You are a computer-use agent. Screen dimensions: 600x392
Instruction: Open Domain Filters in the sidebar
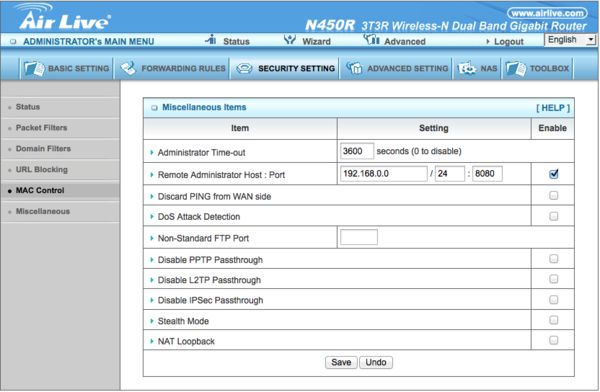pyautogui.click(x=43, y=149)
